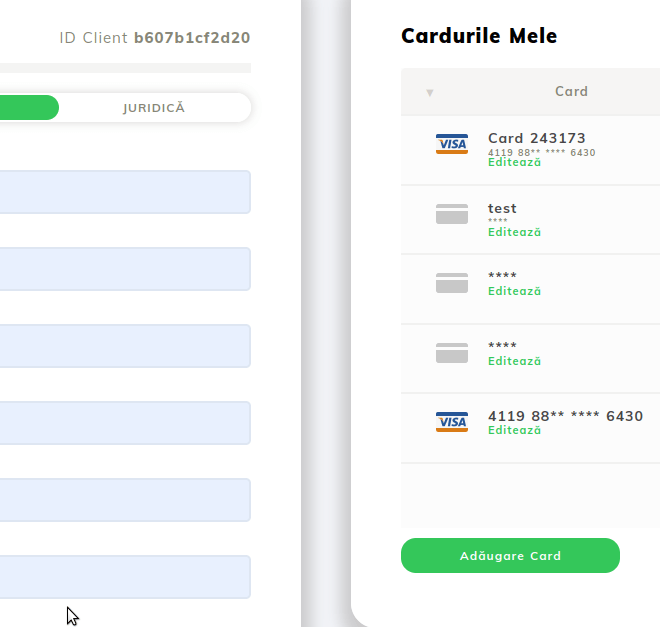The image size is (660, 627).
Task: Select the client ID b607b1cf2d20 text
Action: click(x=192, y=38)
